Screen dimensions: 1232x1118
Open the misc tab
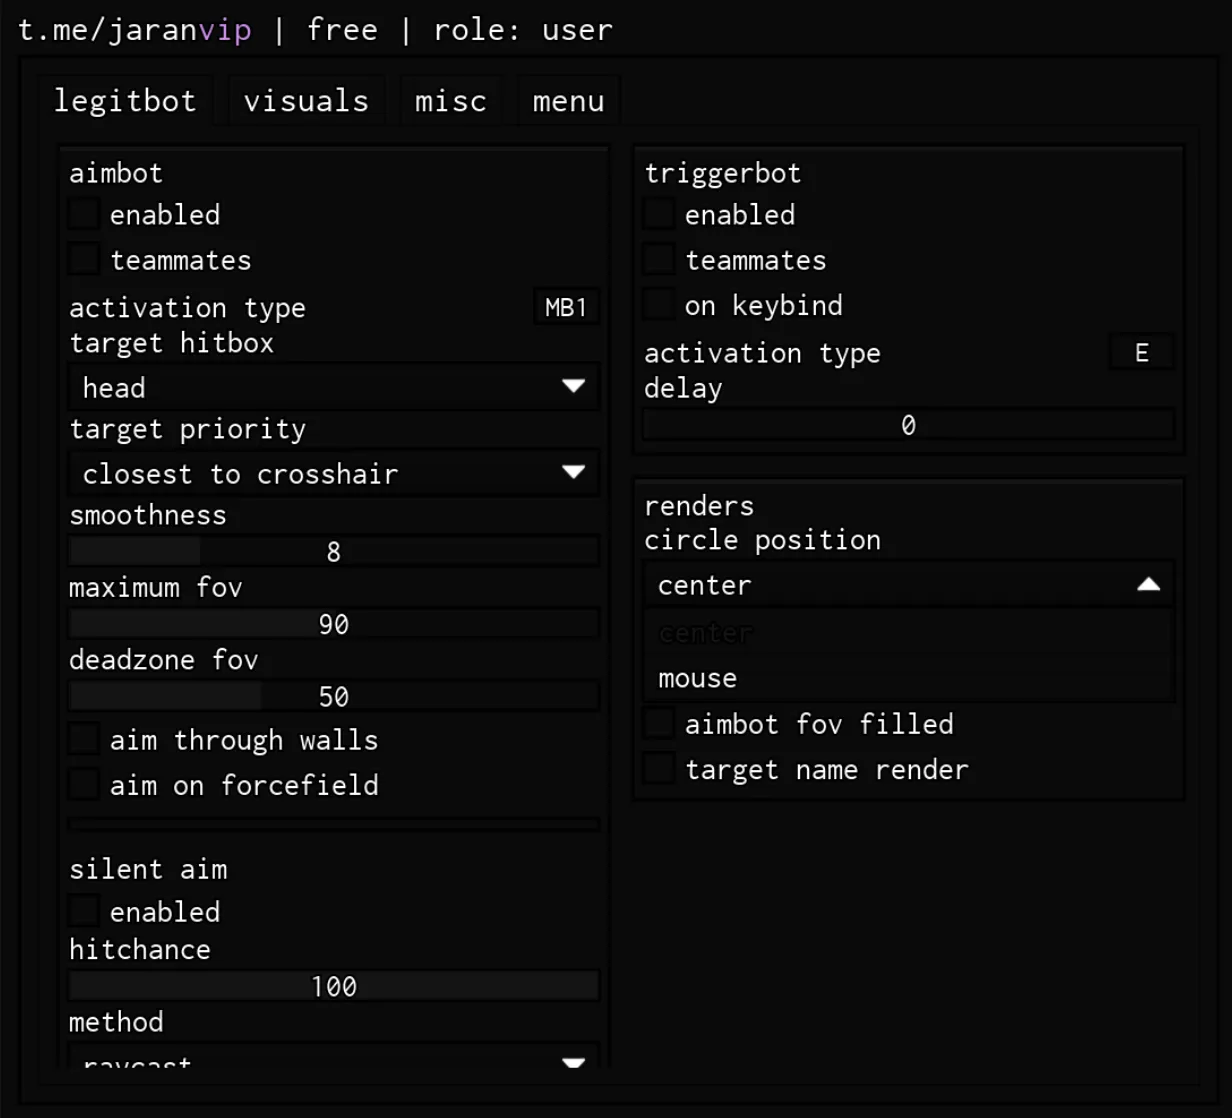(451, 100)
